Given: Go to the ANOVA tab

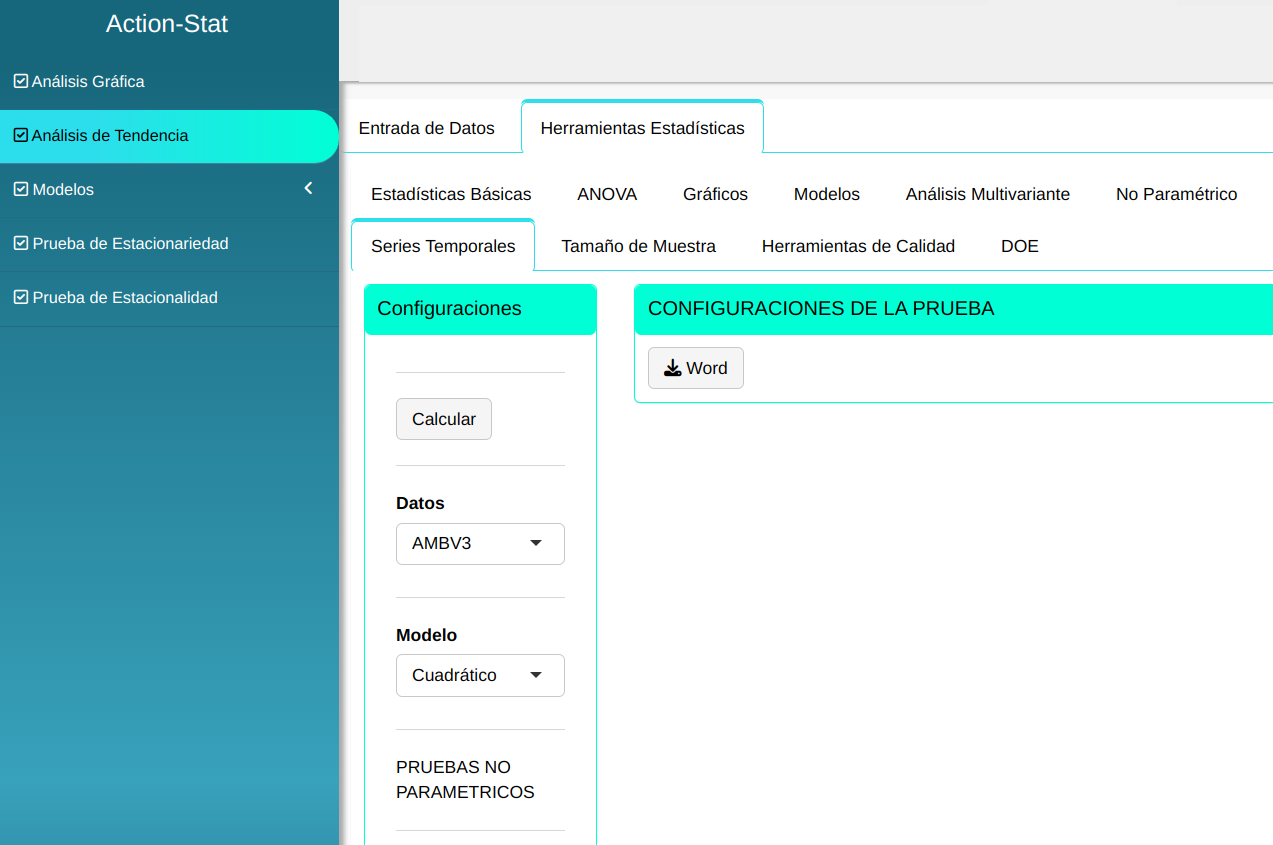Looking at the screenshot, I should (x=607, y=194).
